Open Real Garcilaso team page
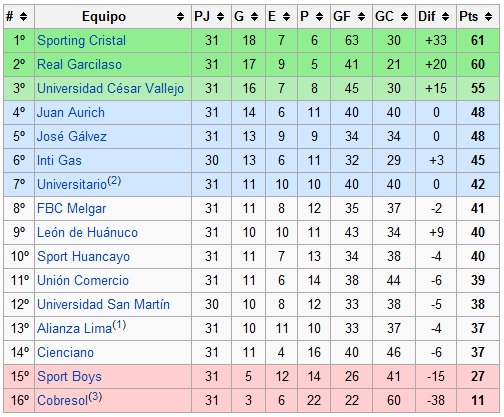 [x=79, y=65]
